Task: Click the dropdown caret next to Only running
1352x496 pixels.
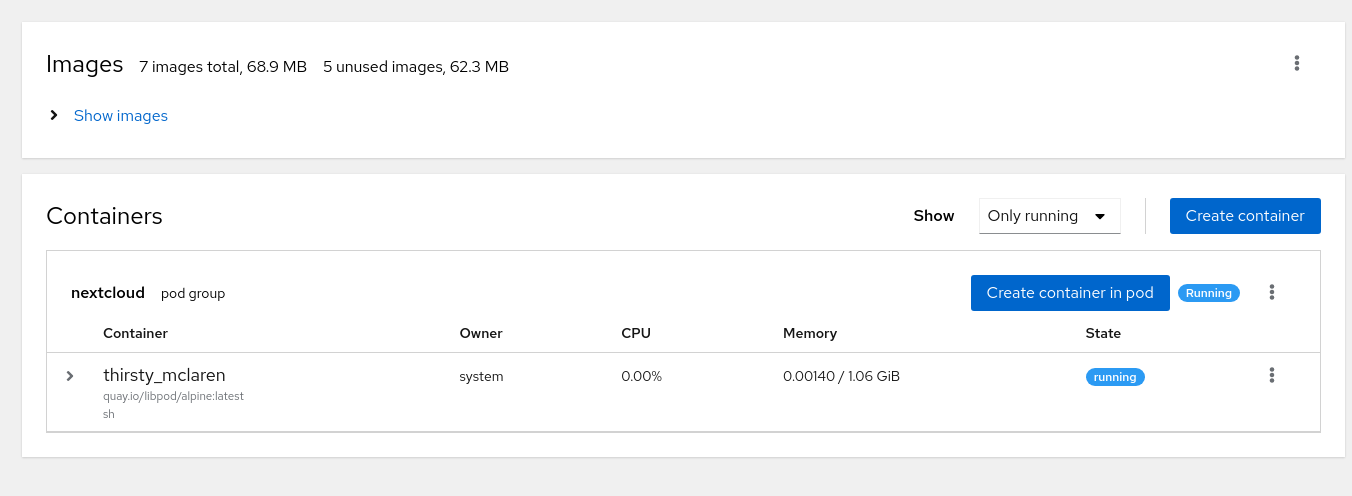Action: pos(1100,216)
